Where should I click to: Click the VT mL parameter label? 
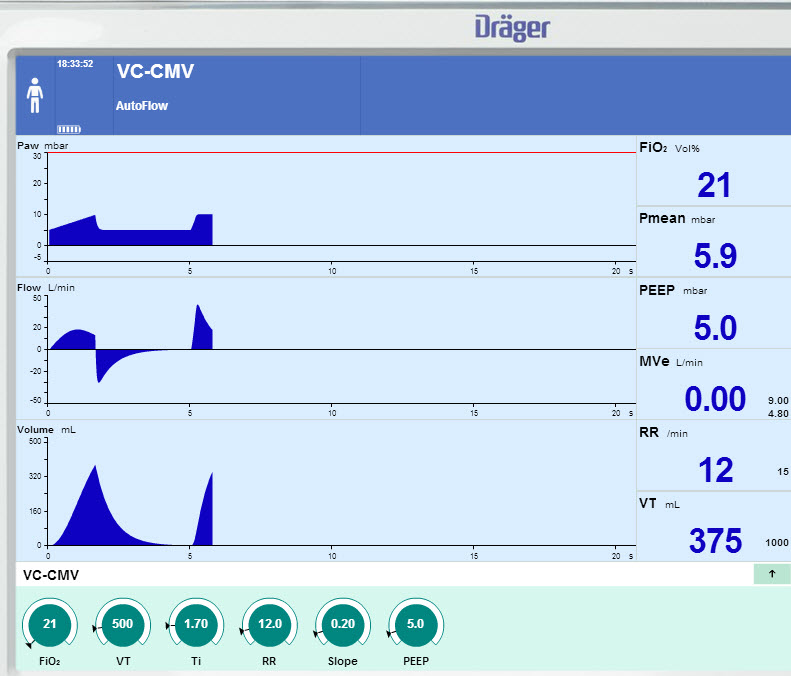659,504
